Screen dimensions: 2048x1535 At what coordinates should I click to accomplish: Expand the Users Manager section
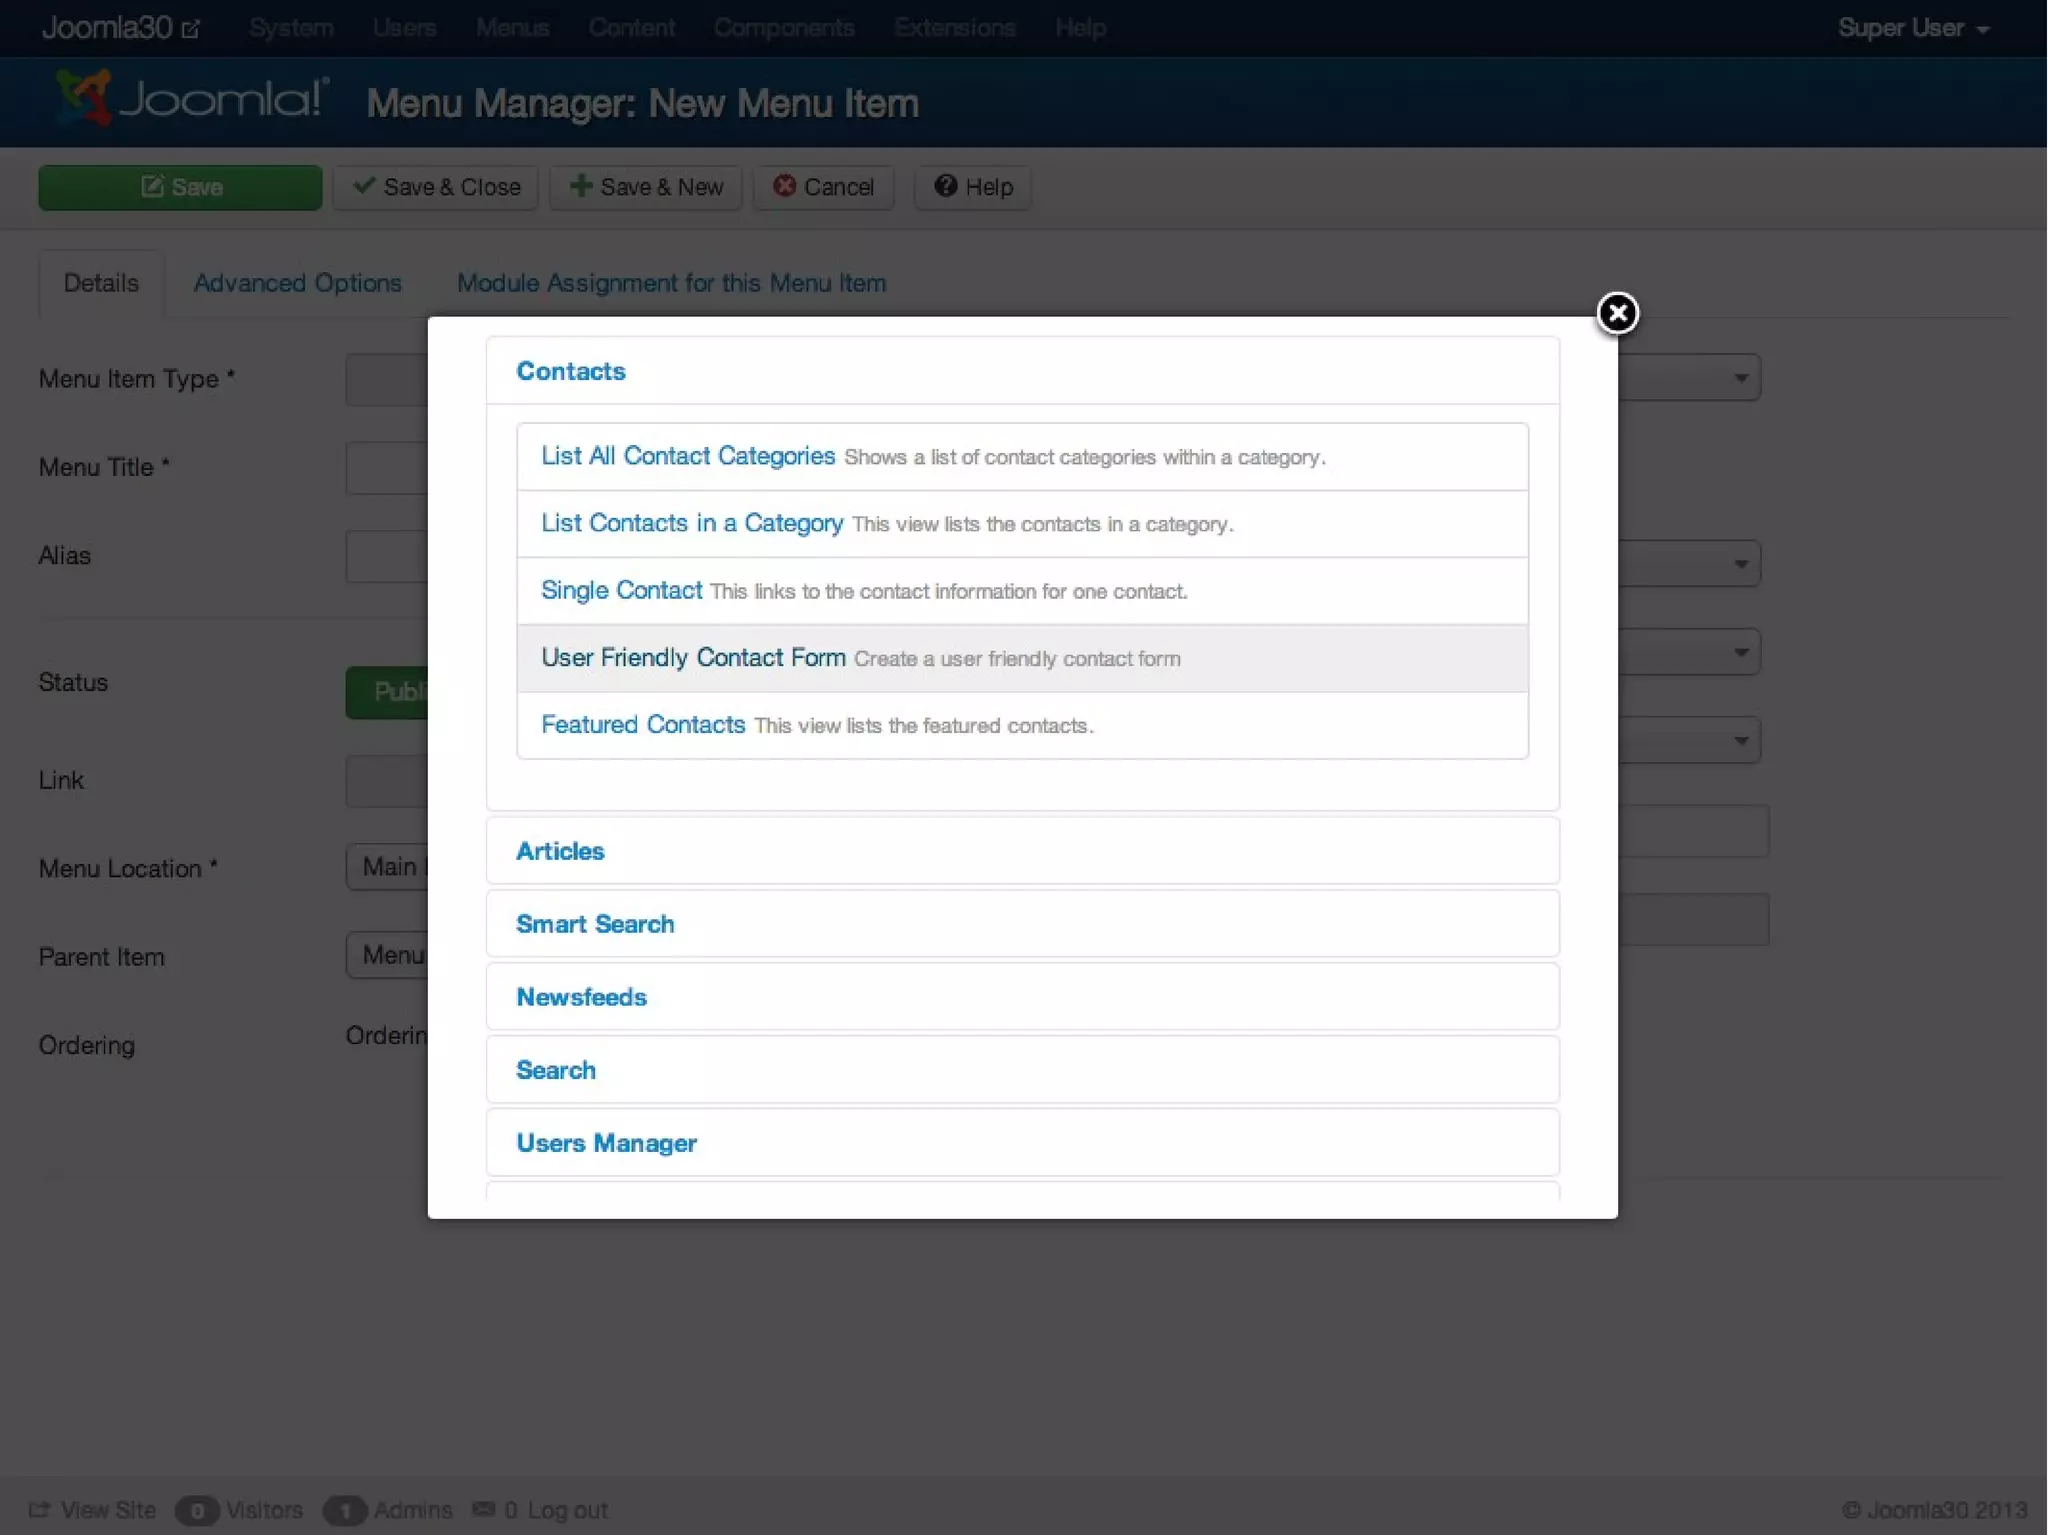tap(606, 1143)
